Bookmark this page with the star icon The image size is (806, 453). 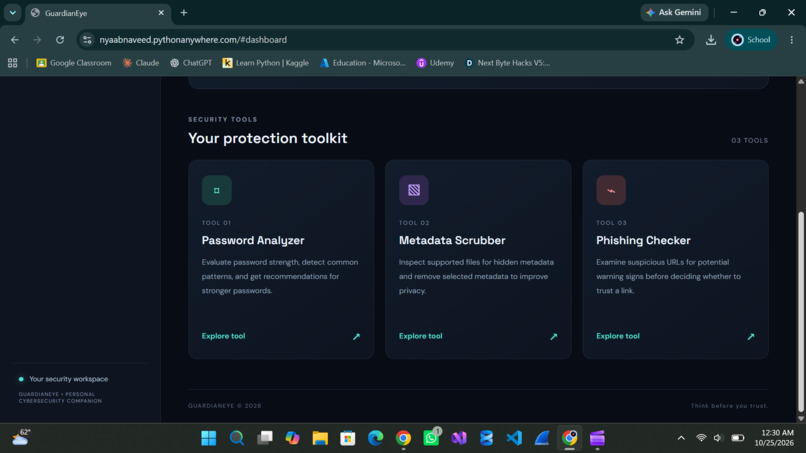tap(680, 40)
